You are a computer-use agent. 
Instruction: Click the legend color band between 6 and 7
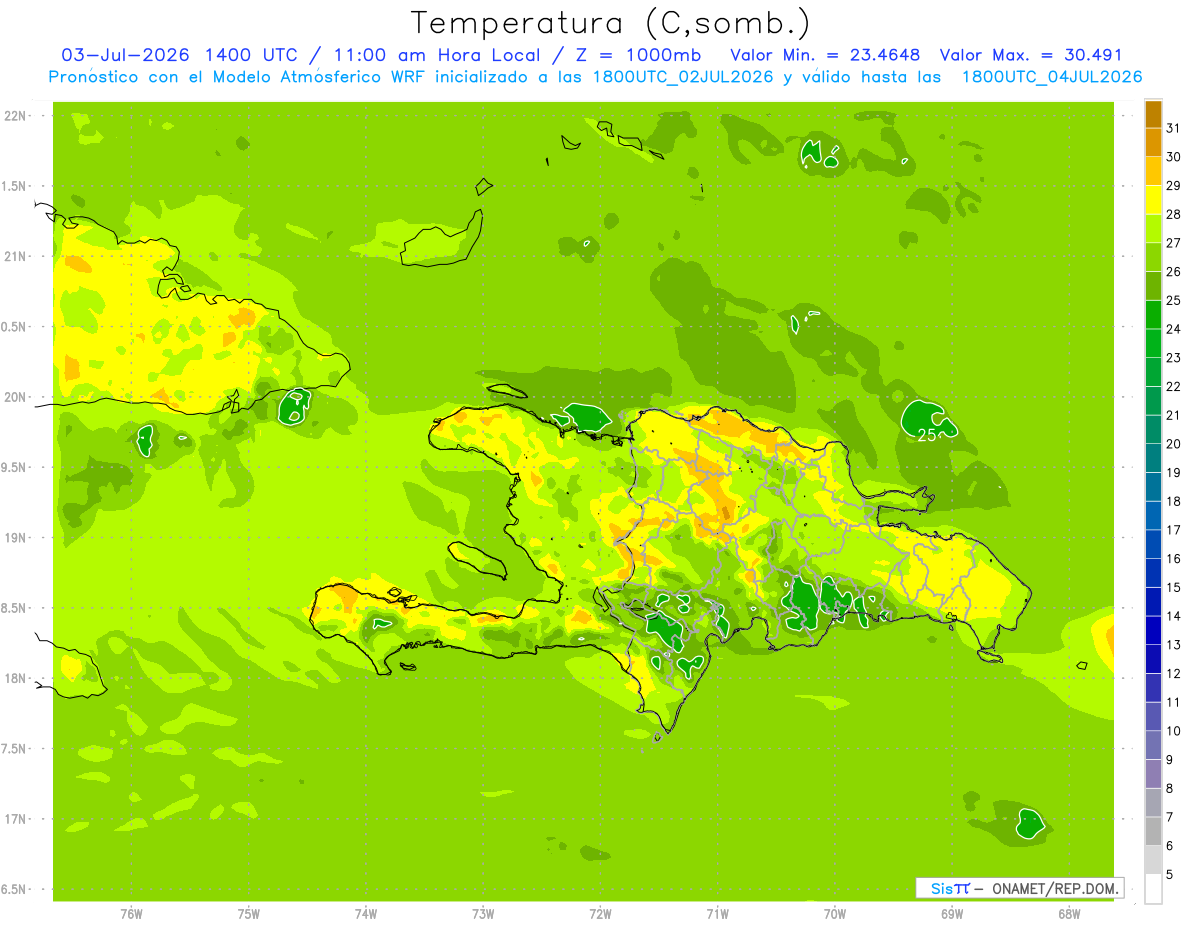click(x=1153, y=831)
